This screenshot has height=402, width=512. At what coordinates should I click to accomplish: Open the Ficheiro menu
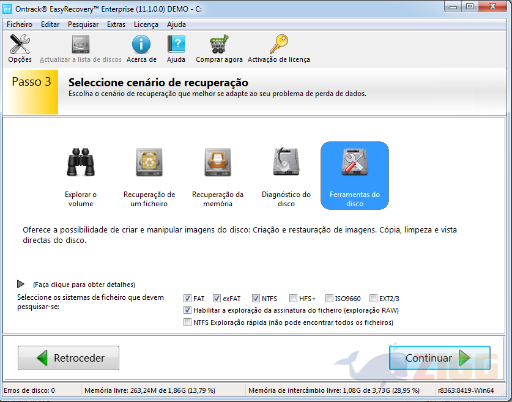(19, 24)
